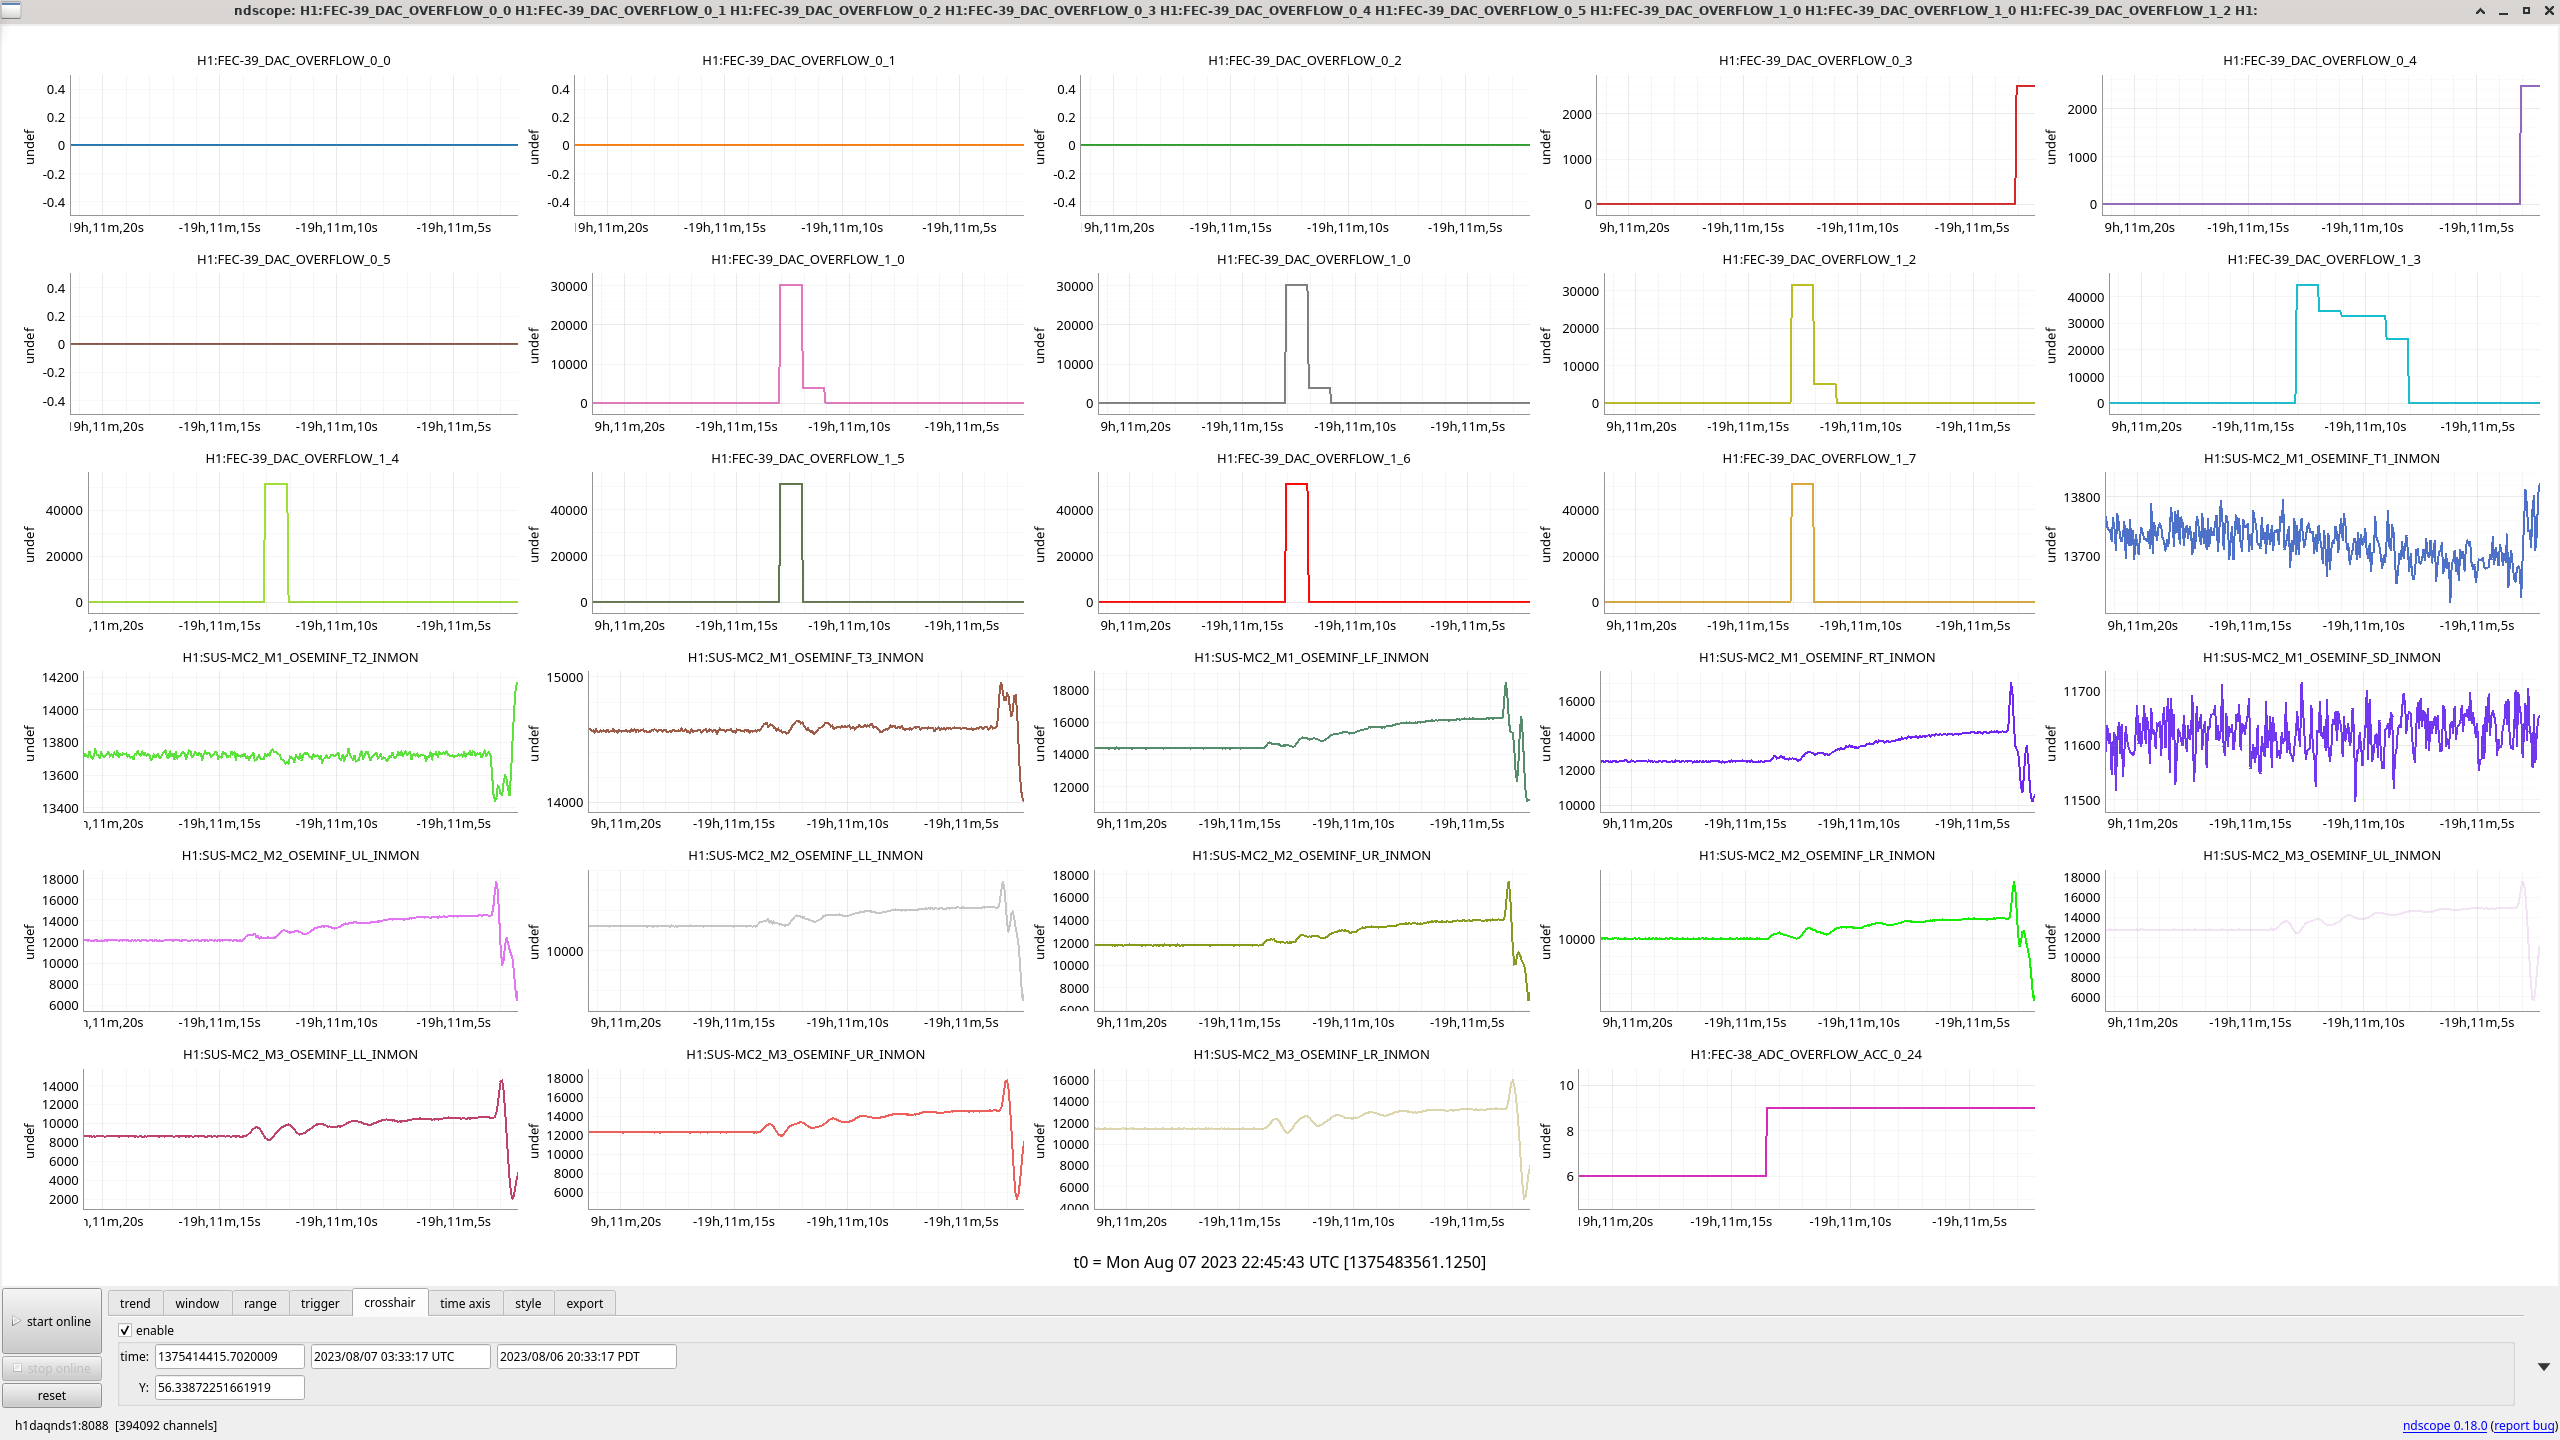This screenshot has width=2560, height=1440.
Task: Shade window with title bar up-arrow icon
Action: click(x=2480, y=11)
